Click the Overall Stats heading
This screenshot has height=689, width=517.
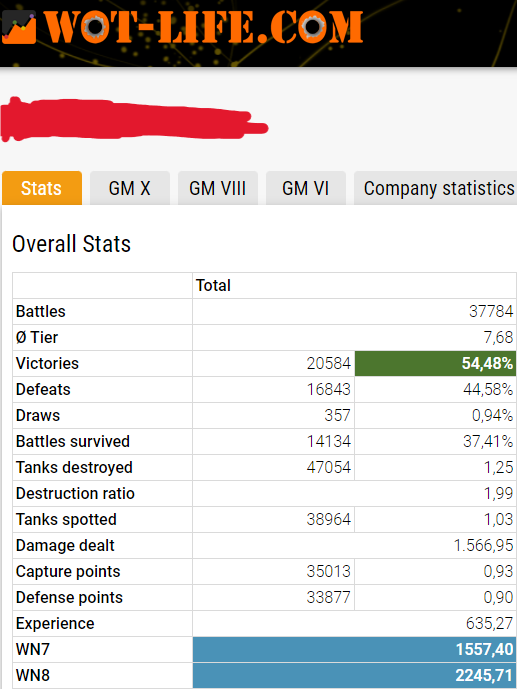72,244
